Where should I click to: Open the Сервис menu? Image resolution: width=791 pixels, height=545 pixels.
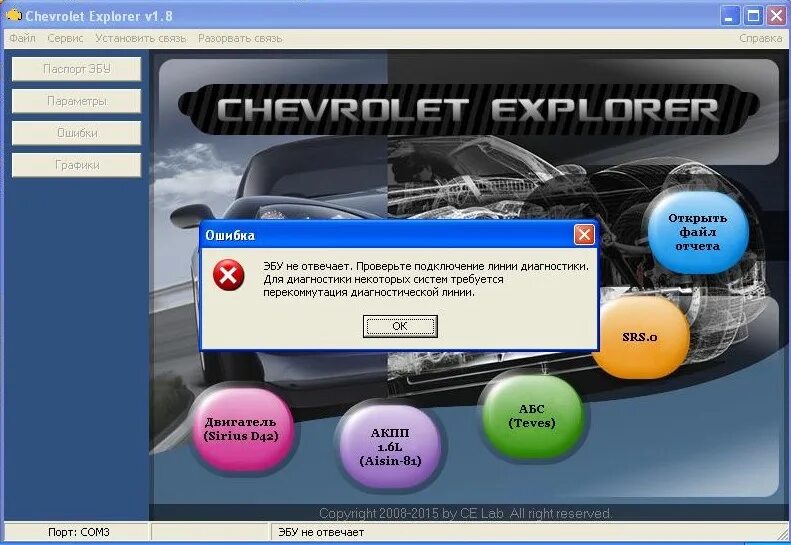pyautogui.click(x=66, y=38)
